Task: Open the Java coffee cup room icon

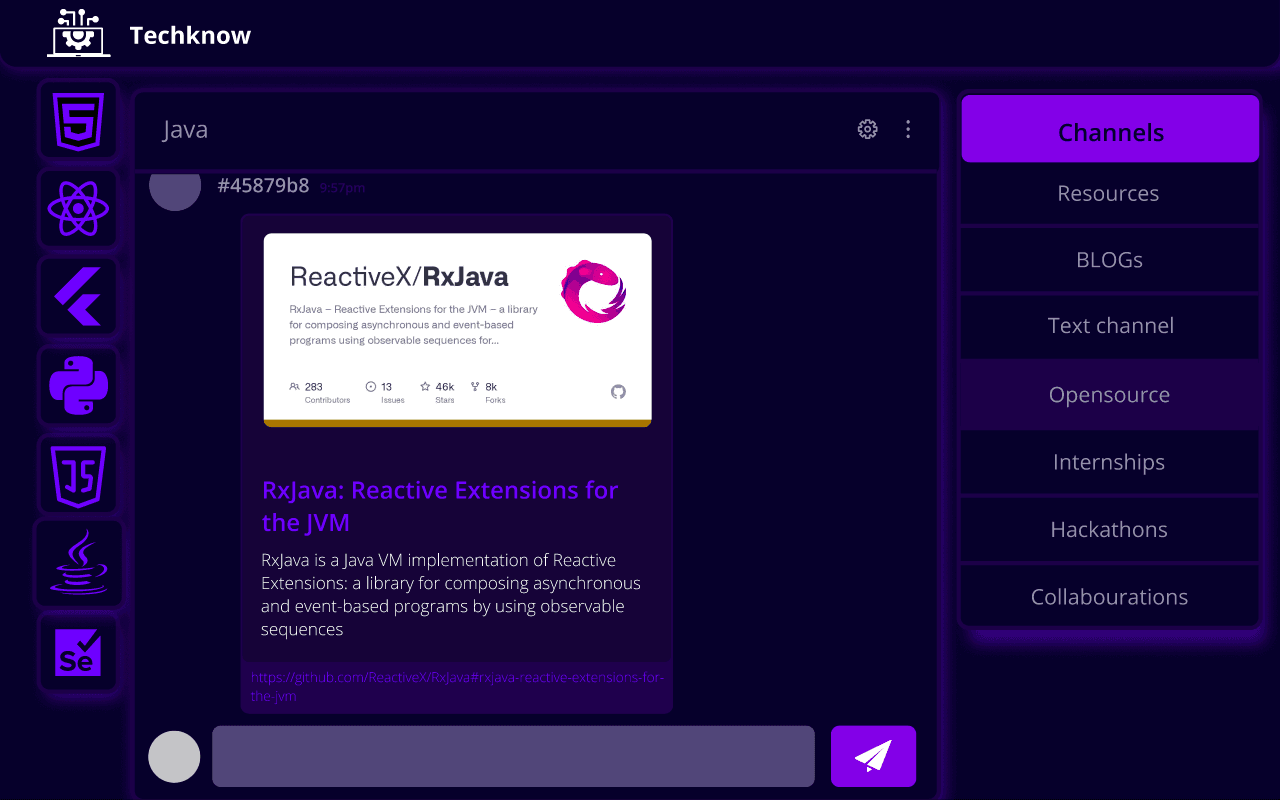Action: coord(78,563)
